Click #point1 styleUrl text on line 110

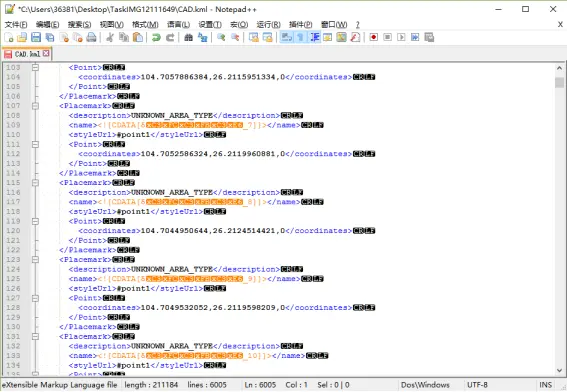pyautogui.click(x=133, y=135)
